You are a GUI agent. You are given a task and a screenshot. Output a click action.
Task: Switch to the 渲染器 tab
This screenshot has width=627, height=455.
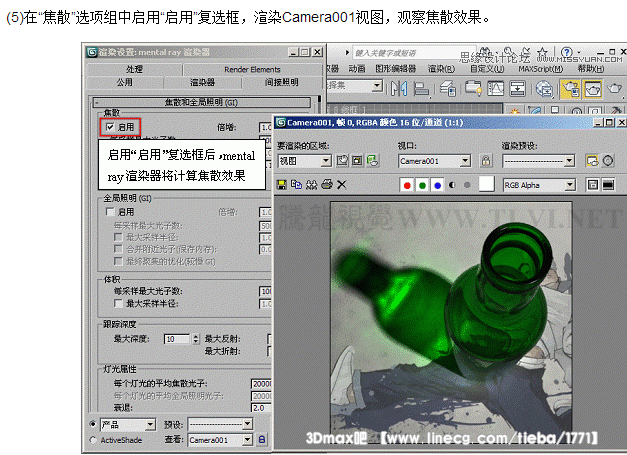pos(202,82)
